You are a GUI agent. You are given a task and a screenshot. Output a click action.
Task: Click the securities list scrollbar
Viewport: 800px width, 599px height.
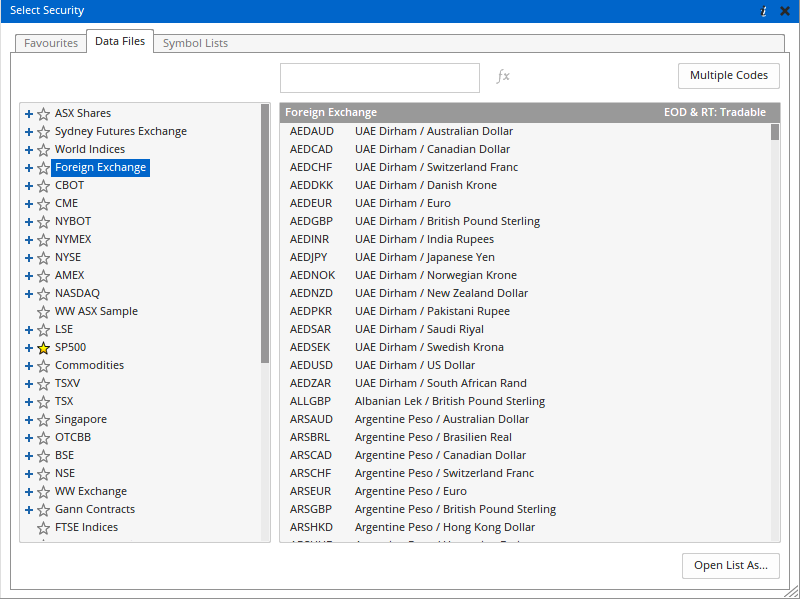(x=775, y=132)
